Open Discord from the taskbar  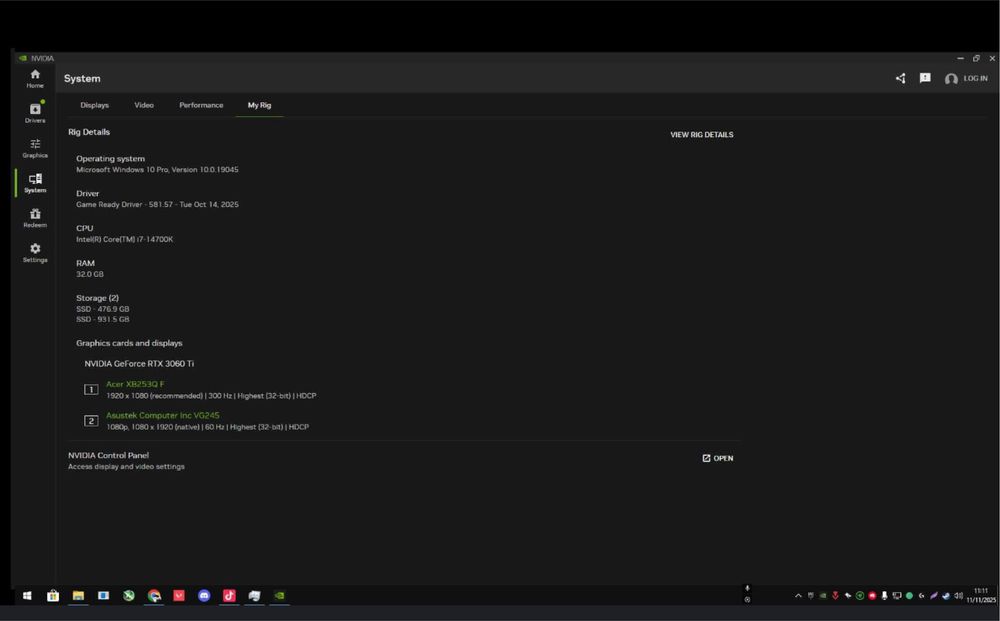point(204,595)
